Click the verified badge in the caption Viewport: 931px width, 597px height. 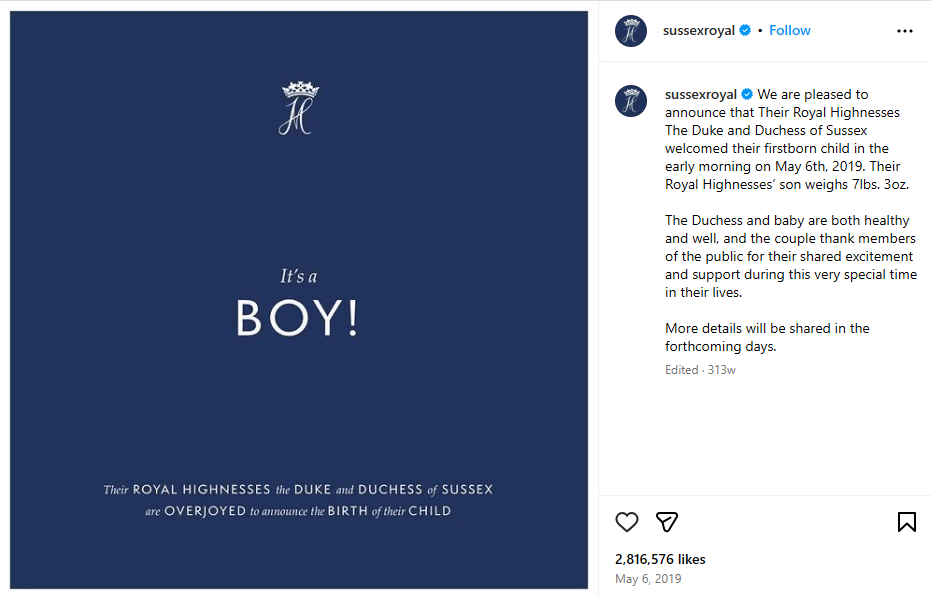(x=747, y=94)
